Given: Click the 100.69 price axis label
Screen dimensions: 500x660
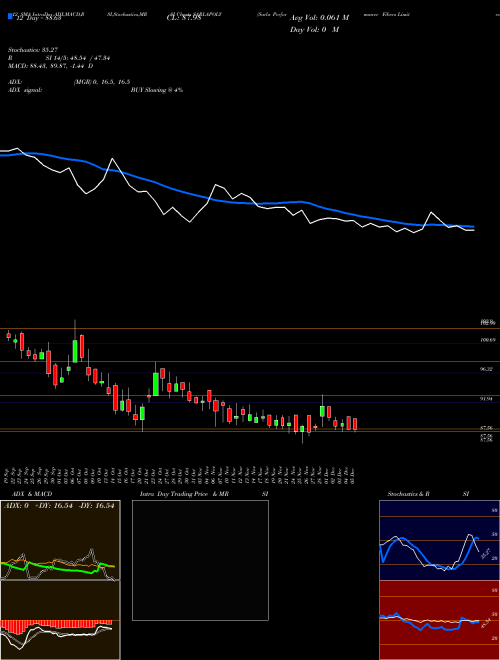Looking at the screenshot, I should pyautogui.click(x=488, y=340).
